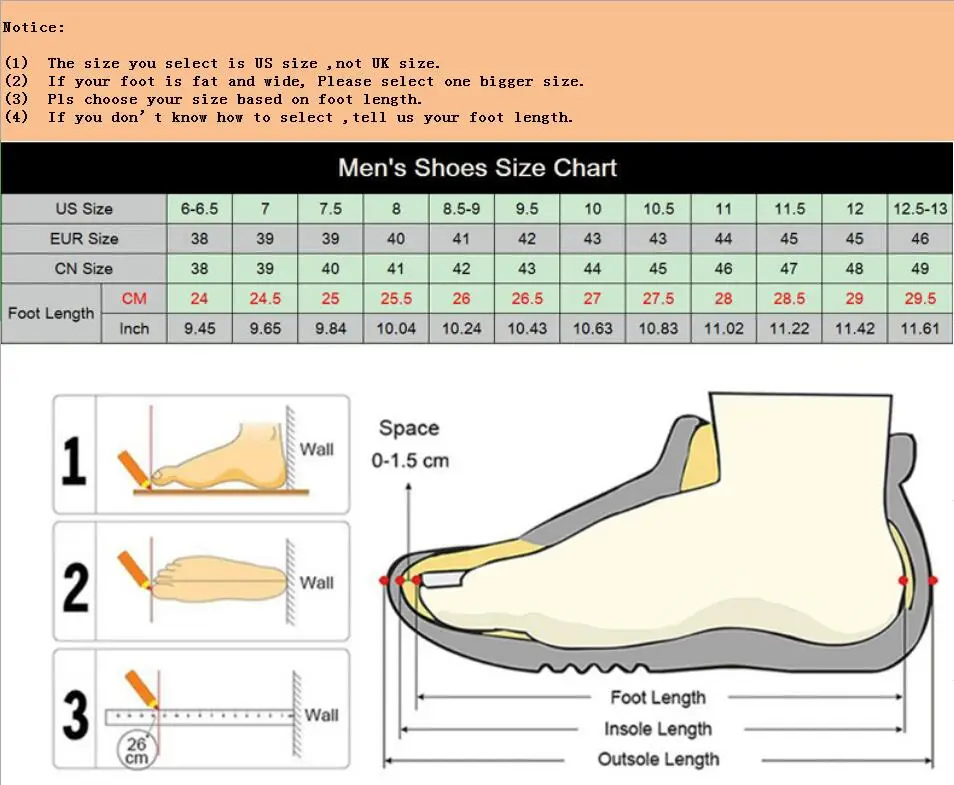The width and height of the screenshot is (954, 785).
Task: Select US size cell "9.5"
Action: [x=527, y=209]
